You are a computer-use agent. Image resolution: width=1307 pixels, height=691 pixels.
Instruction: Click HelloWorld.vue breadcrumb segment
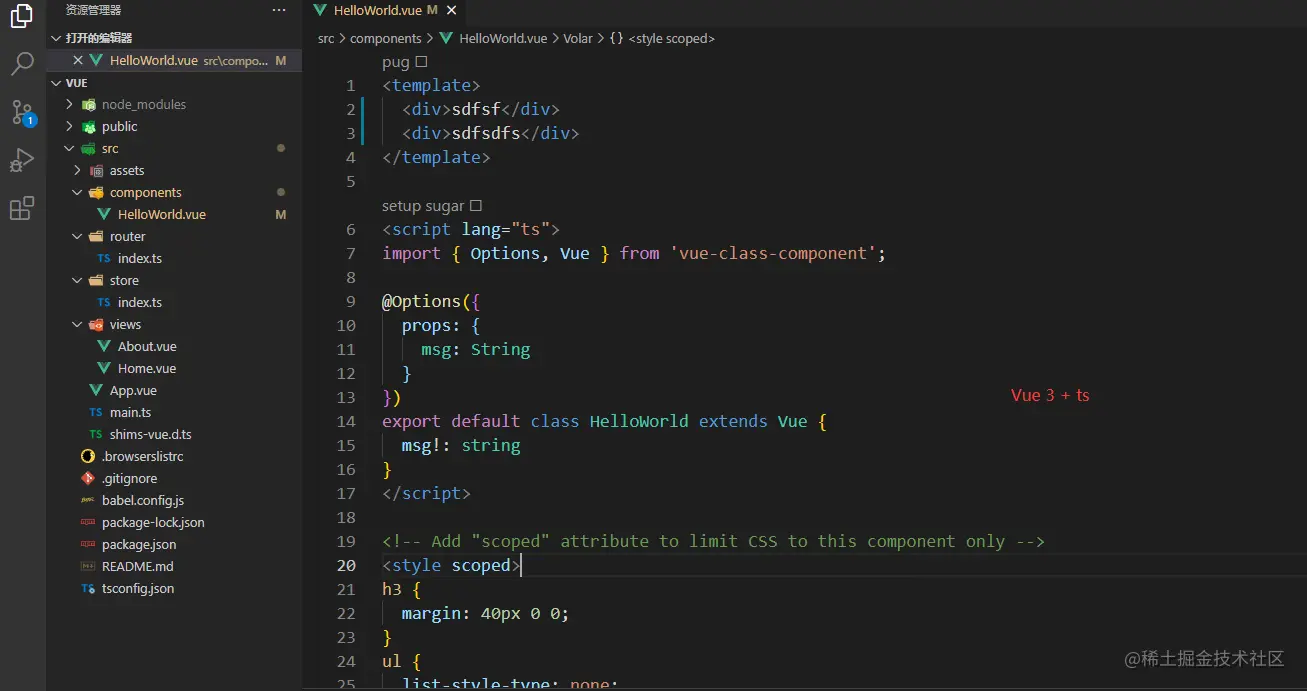tap(503, 38)
